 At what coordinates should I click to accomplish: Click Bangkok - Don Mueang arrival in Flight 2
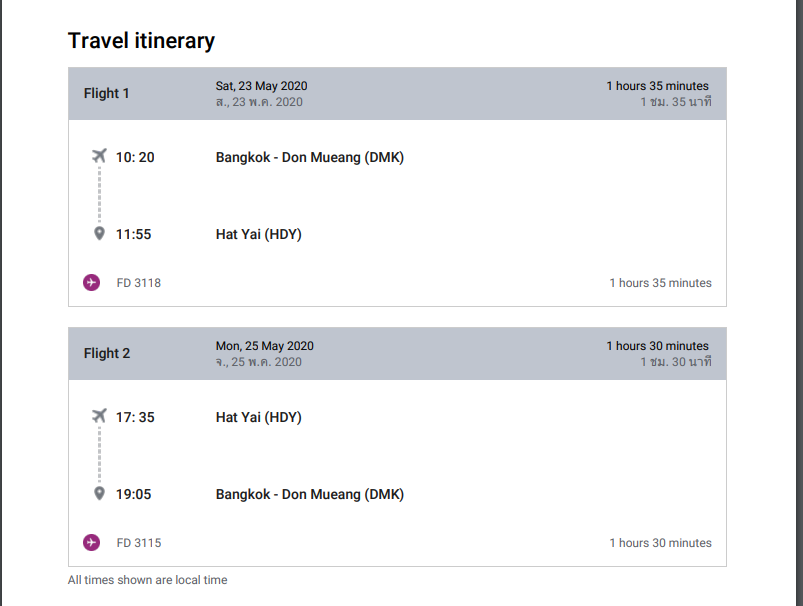point(310,494)
